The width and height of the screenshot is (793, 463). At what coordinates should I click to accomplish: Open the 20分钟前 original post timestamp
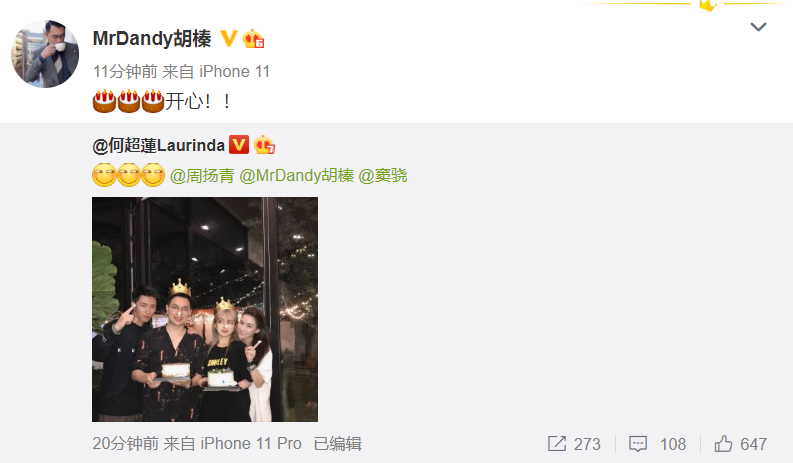click(x=125, y=444)
